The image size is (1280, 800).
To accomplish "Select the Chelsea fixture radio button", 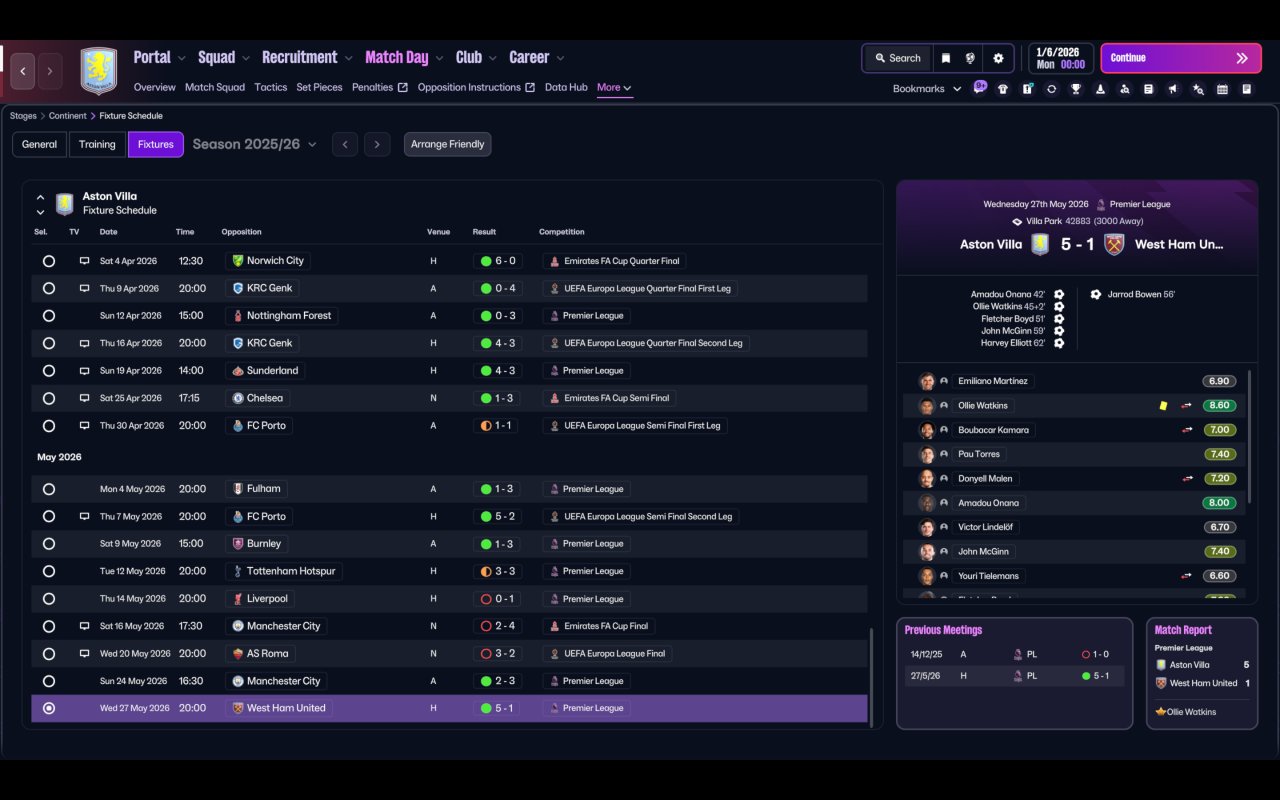I will (49, 398).
